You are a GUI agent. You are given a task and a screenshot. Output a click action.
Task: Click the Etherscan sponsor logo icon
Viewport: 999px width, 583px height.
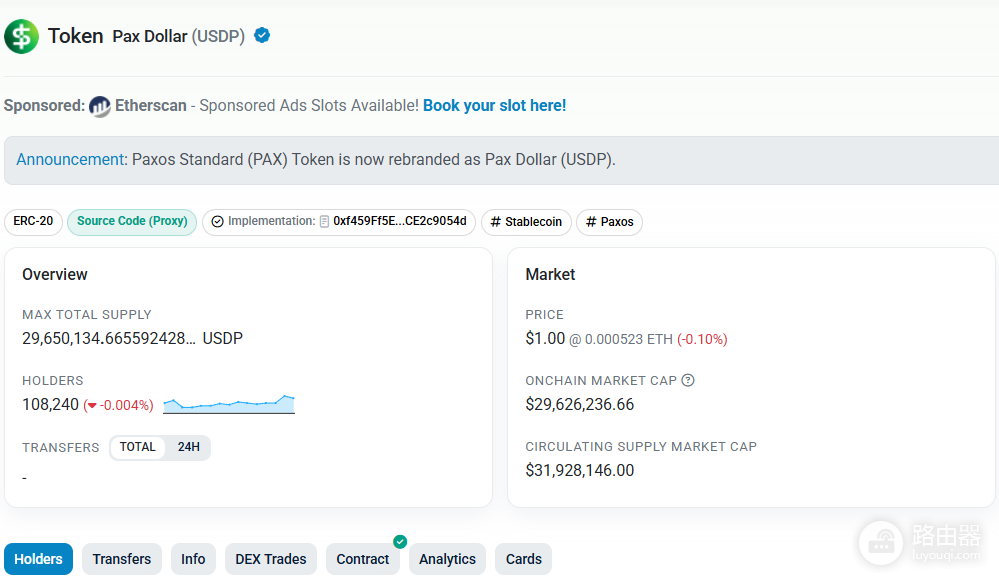tap(99, 106)
